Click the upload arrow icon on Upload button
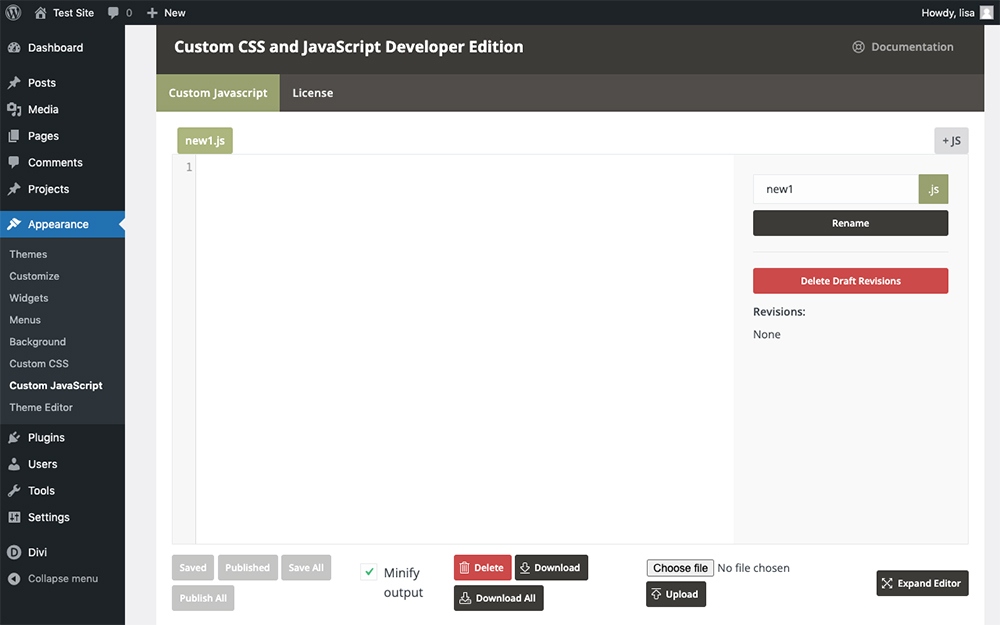The width and height of the screenshot is (1000, 625). [656, 594]
